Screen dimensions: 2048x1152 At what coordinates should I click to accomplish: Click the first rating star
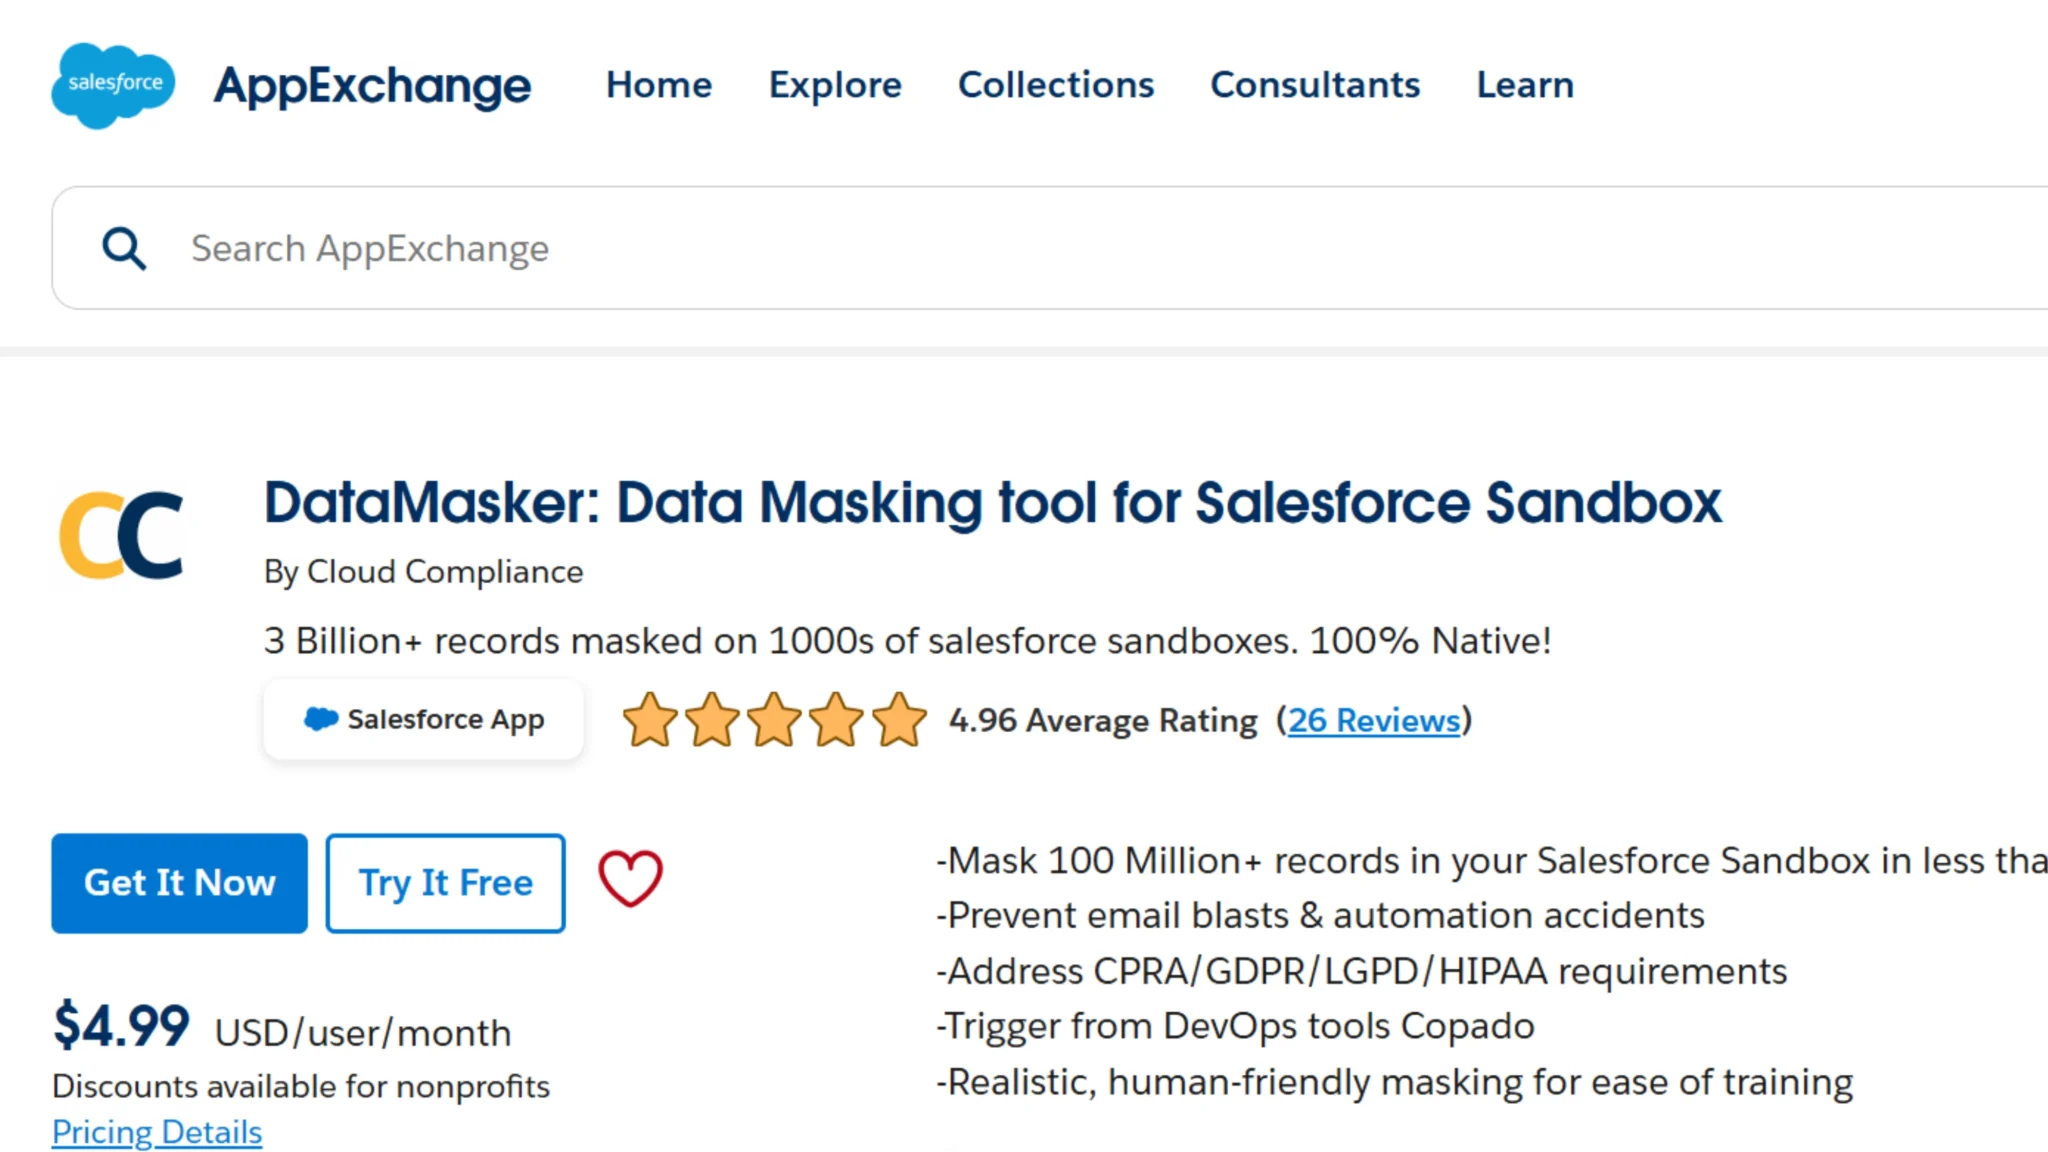tap(650, 720)
